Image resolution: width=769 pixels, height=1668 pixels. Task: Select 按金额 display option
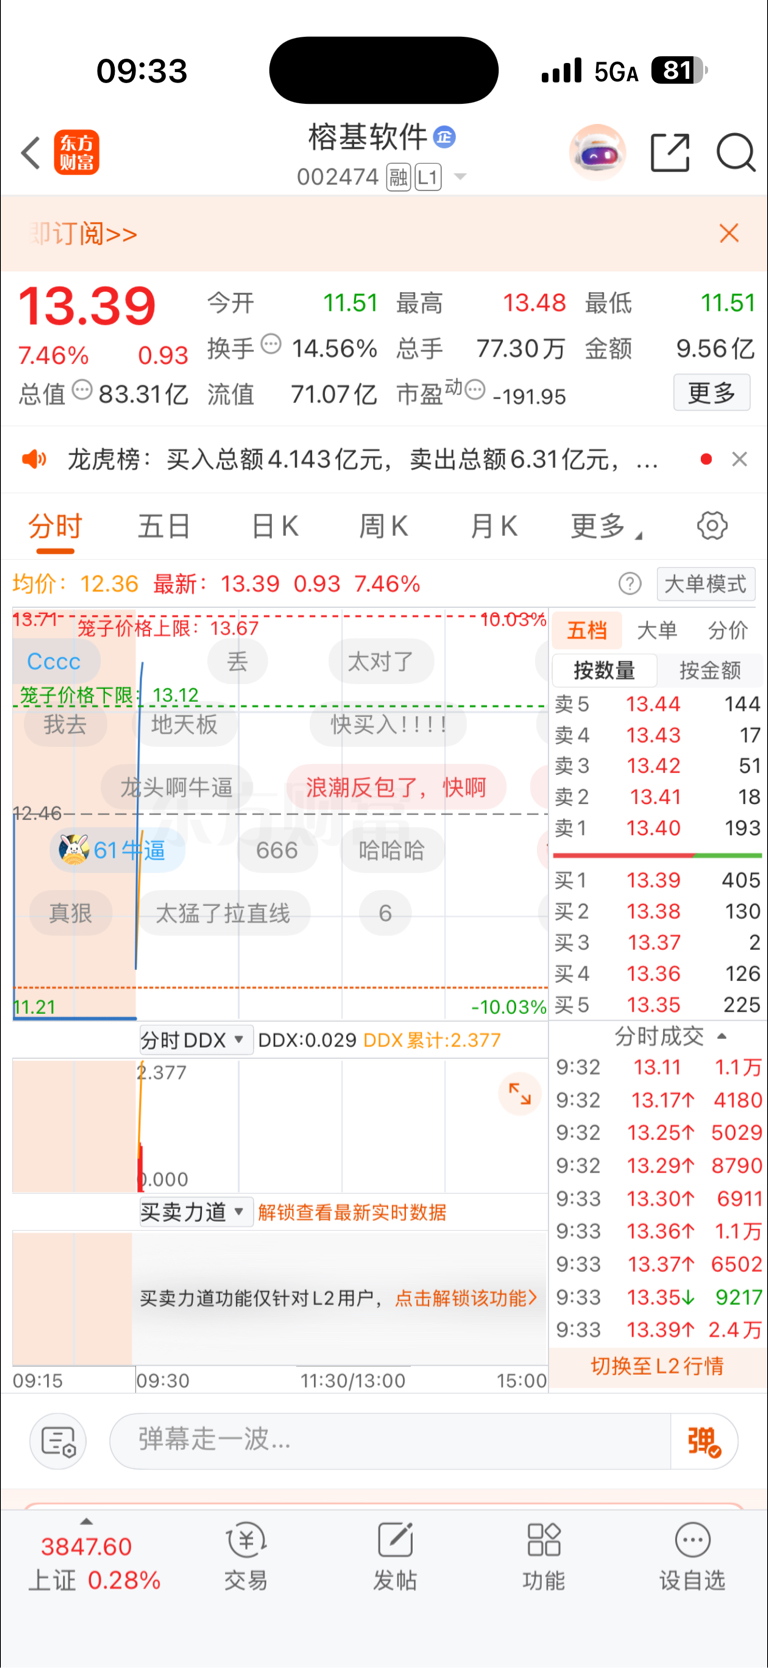pos(710,670)
